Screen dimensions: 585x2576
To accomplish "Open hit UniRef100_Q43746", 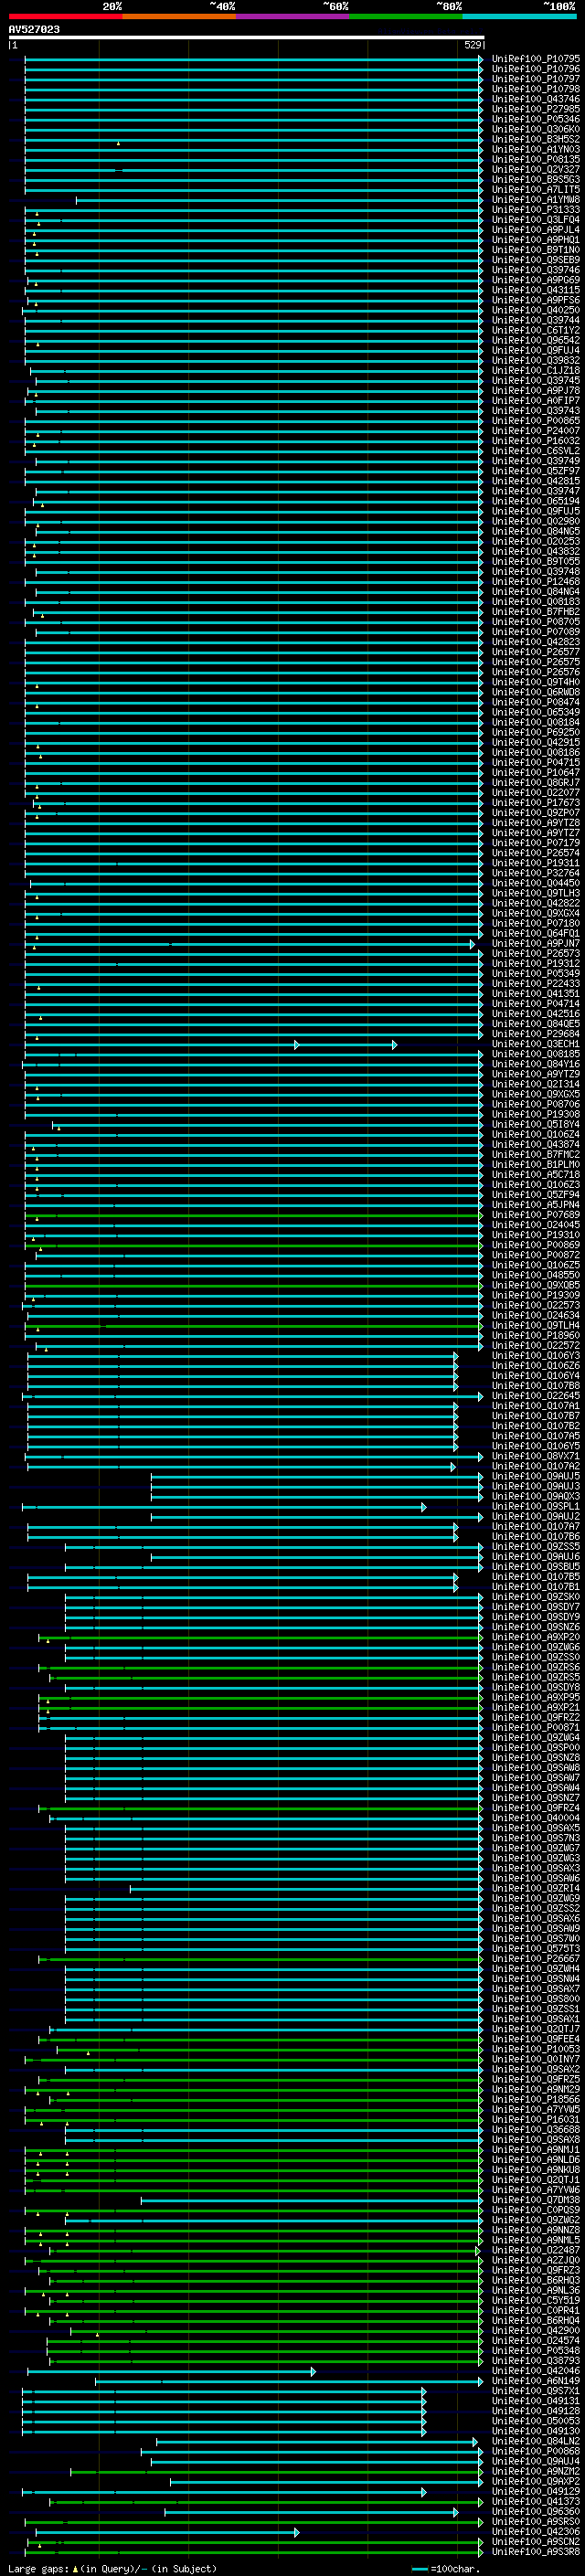I will (x=535, y=99).
